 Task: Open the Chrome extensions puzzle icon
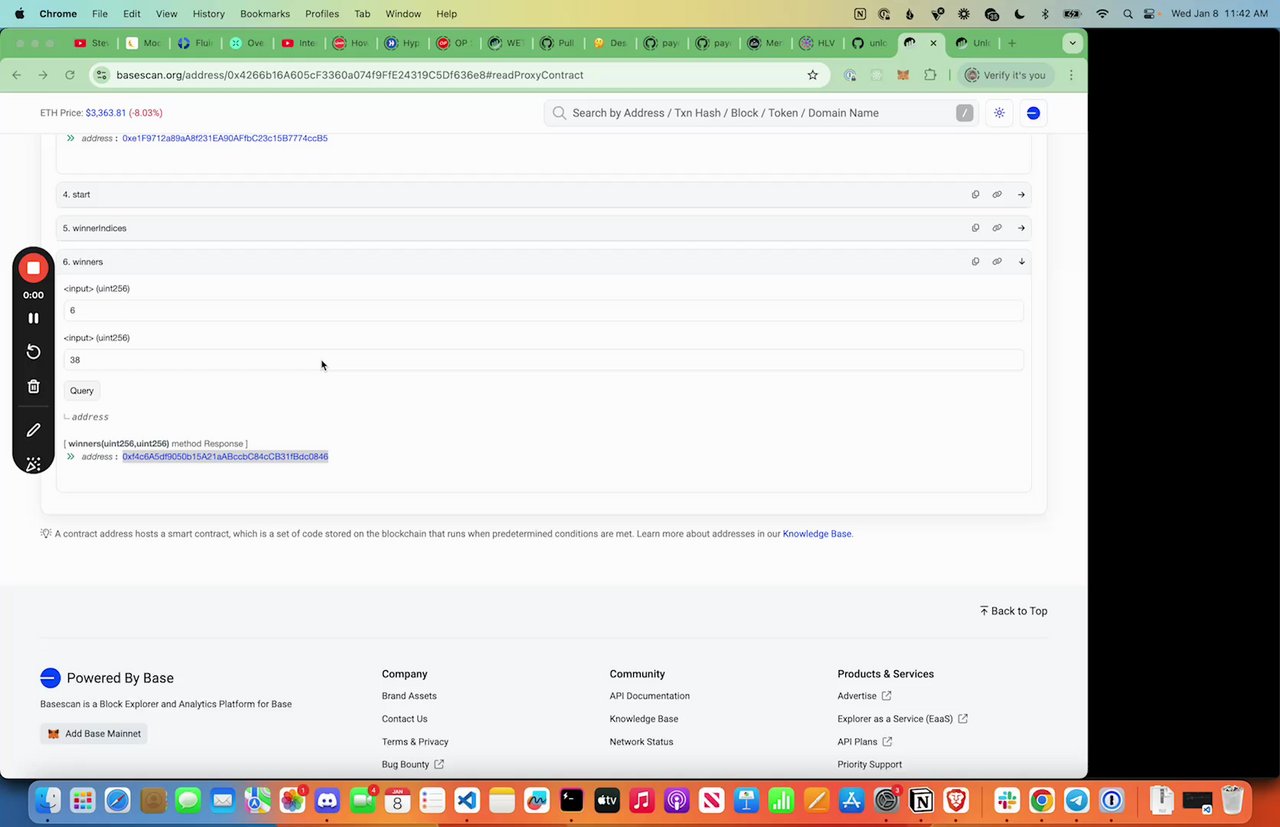click(930, 75)
